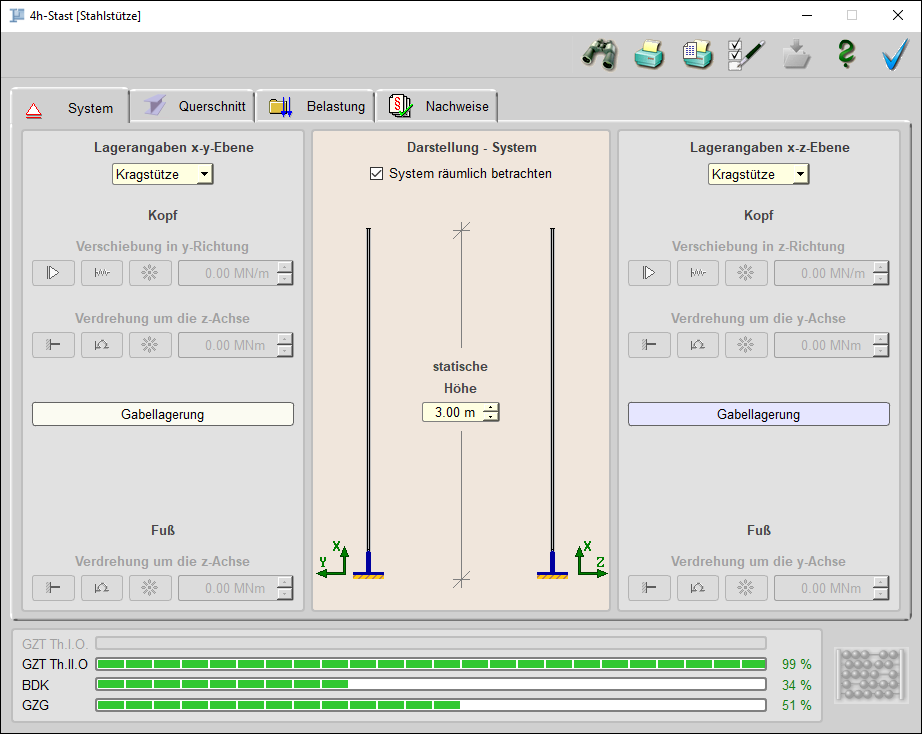This screenshot has width=922, height=734.
Task: Click the binoculars icon in toolbar
Action: (599, 55)
